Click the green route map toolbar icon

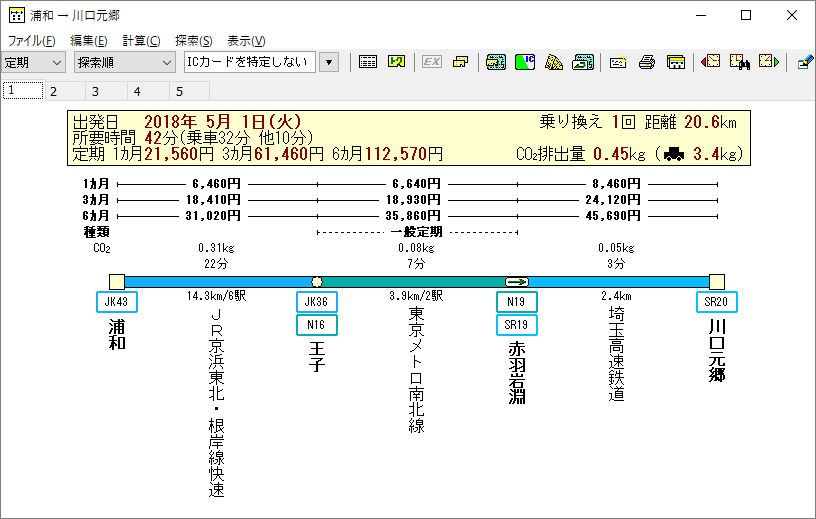pyautogui.click(x=397, y=62)
